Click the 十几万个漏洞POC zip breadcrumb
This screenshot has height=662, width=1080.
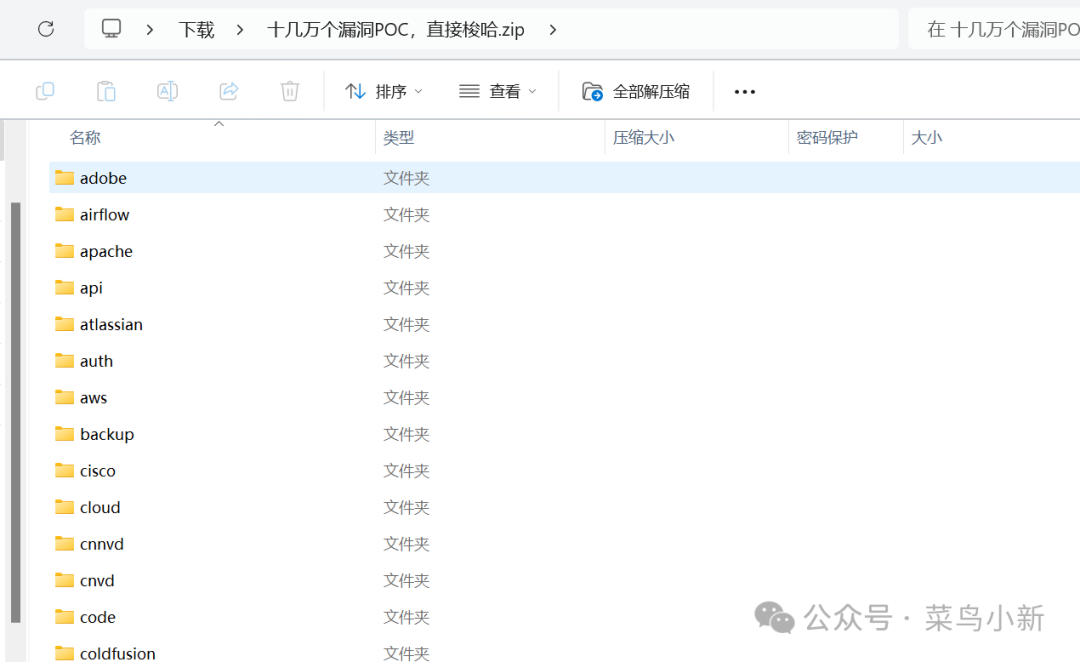[395, 30]
